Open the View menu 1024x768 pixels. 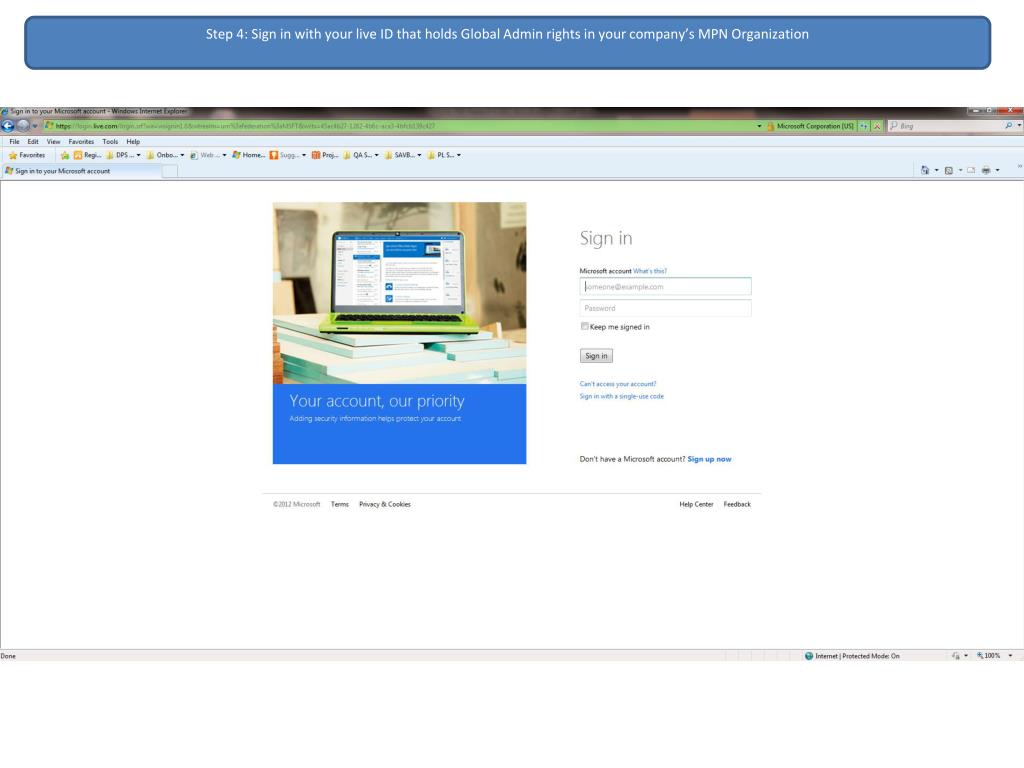click(x=54, y=141)
